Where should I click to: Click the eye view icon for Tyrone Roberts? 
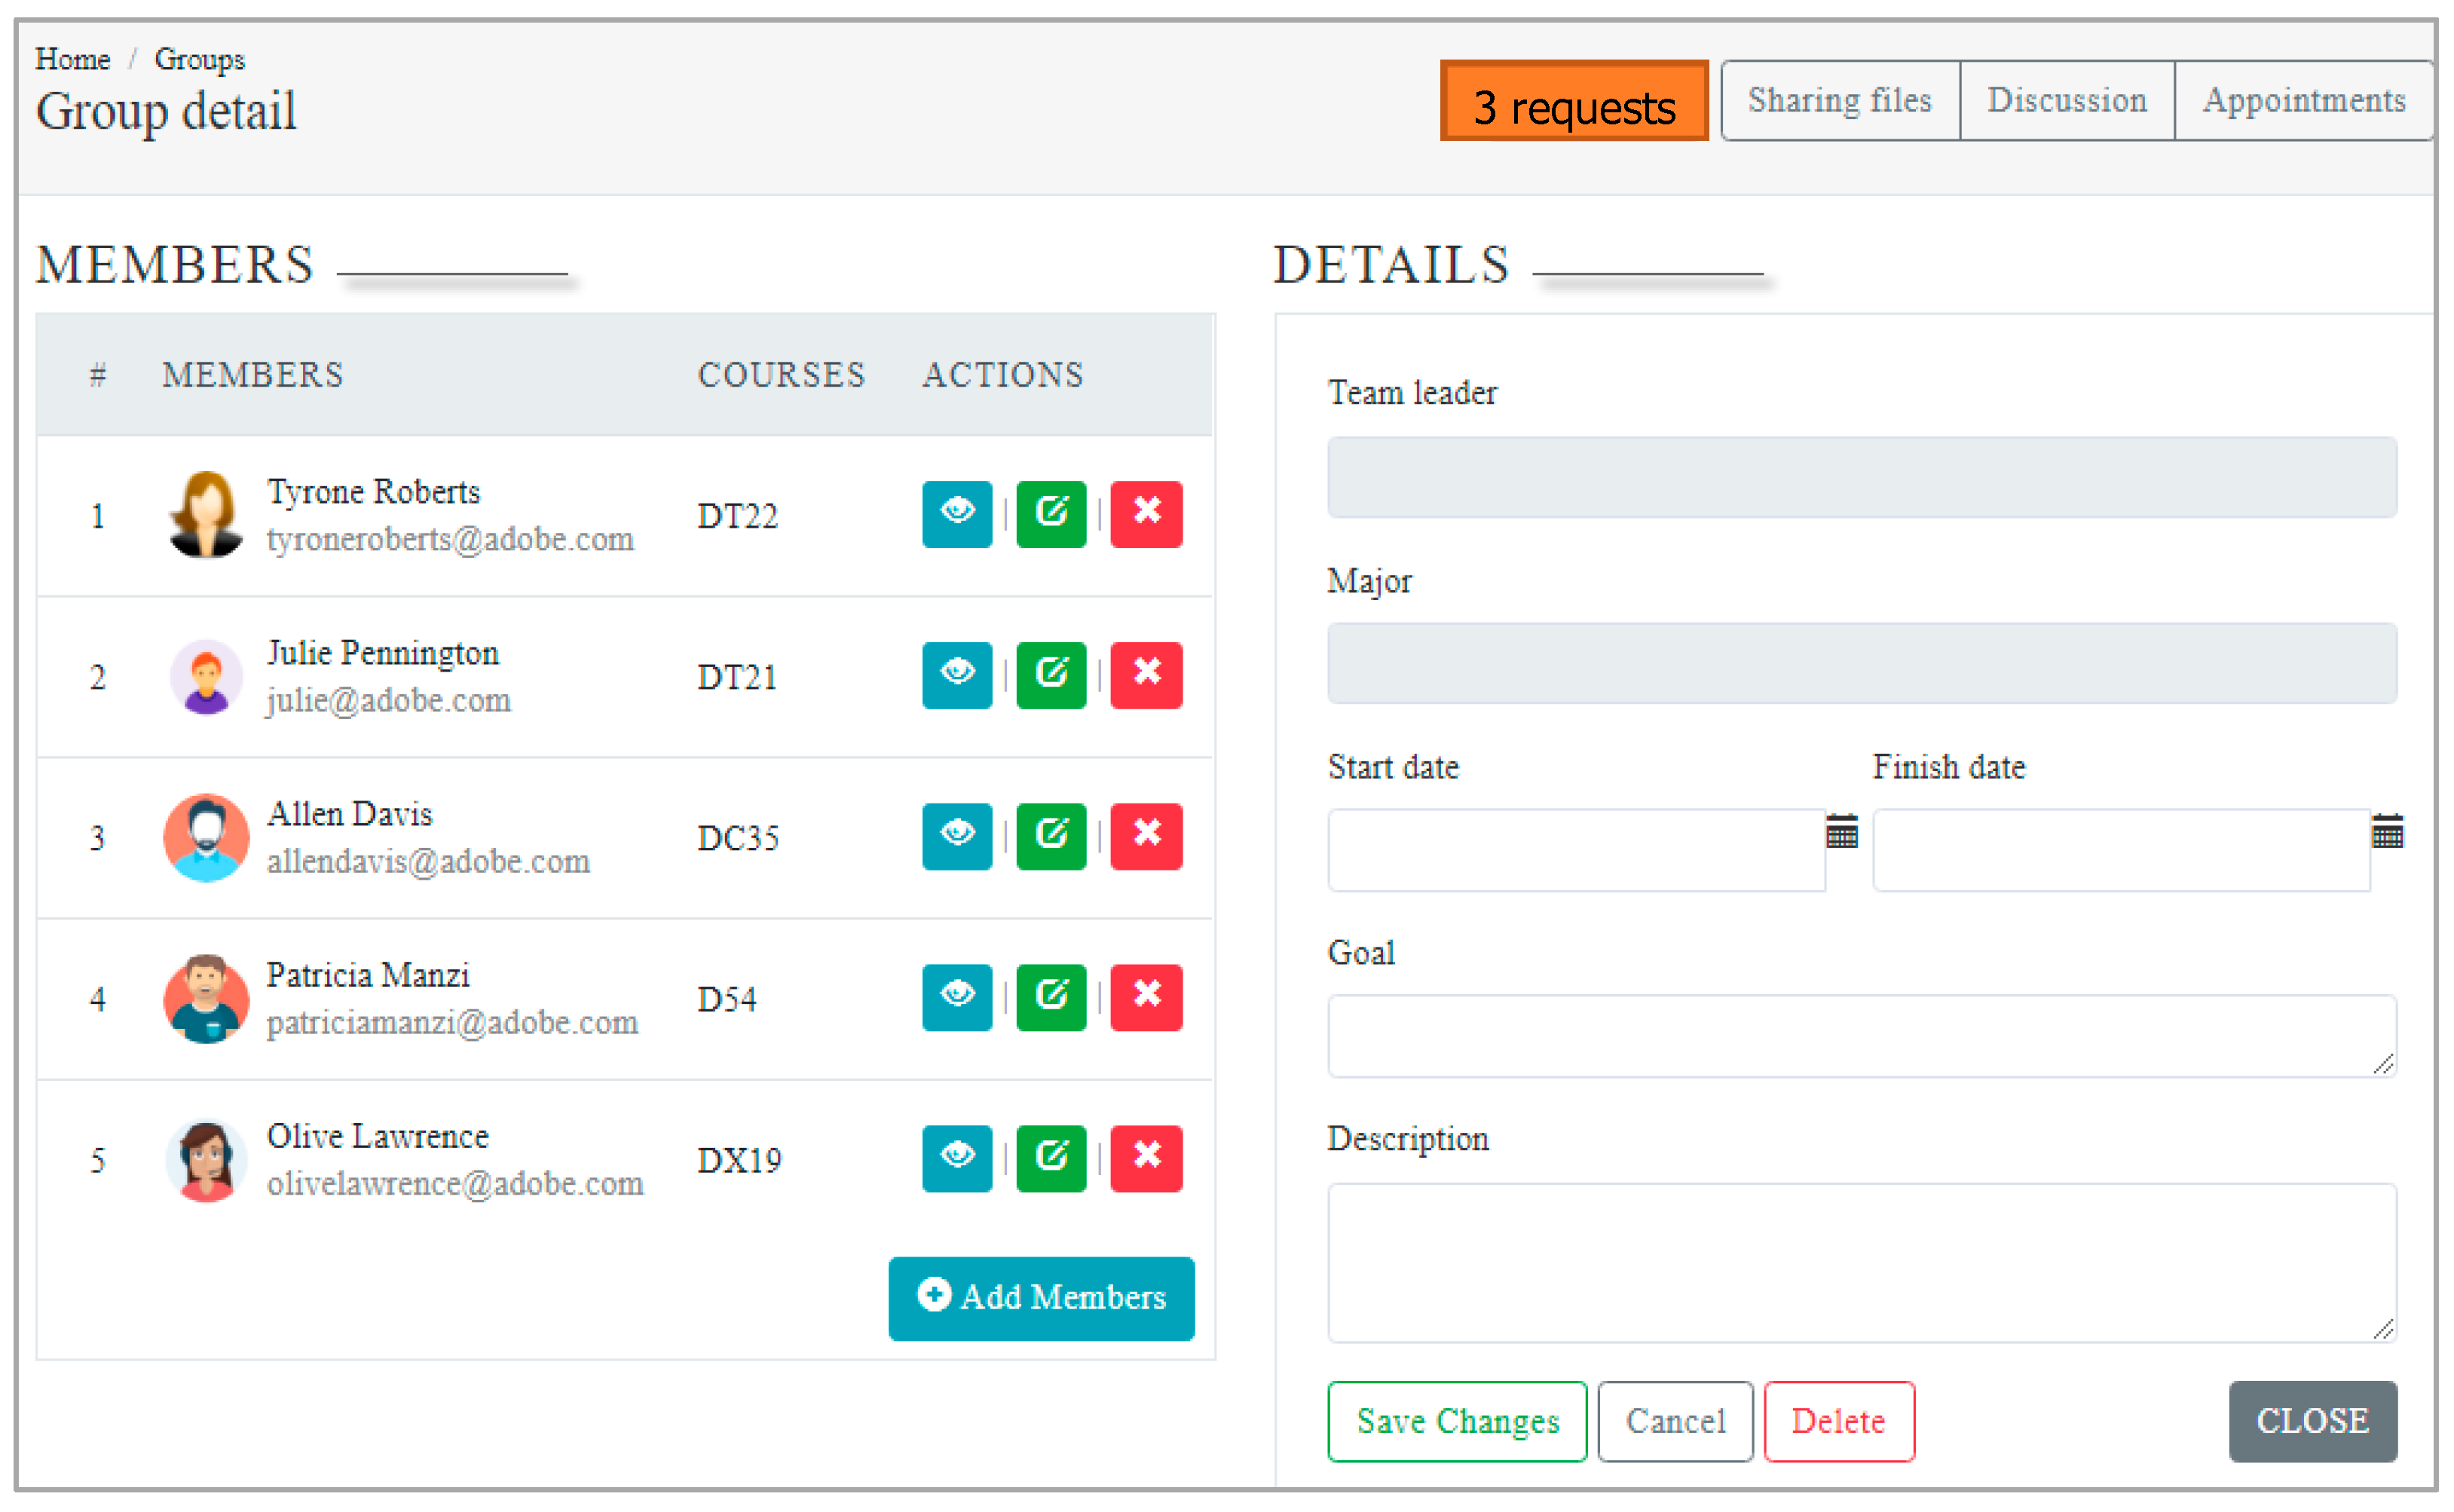click(956, 514)
